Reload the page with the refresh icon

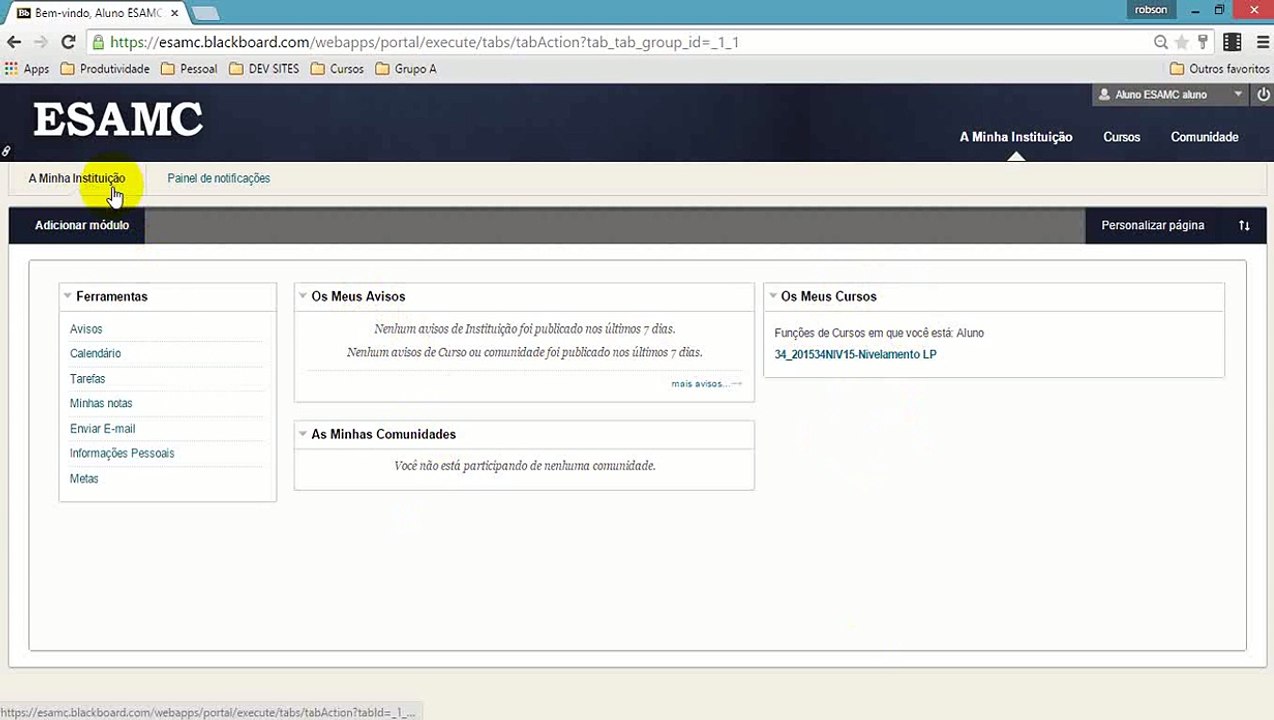click(x=68, y=42)
